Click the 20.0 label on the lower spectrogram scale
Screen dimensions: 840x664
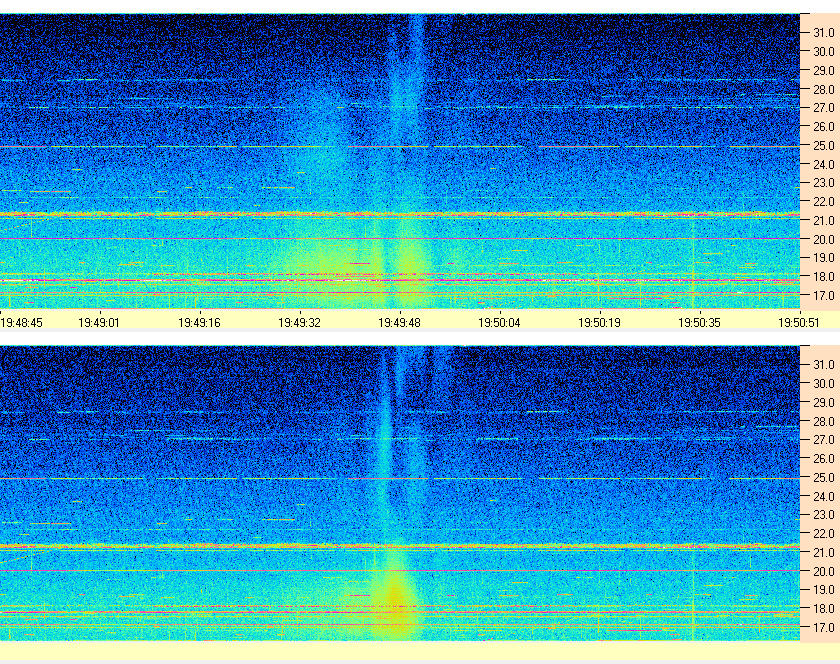pyautogui.click(x=824, y=571)
